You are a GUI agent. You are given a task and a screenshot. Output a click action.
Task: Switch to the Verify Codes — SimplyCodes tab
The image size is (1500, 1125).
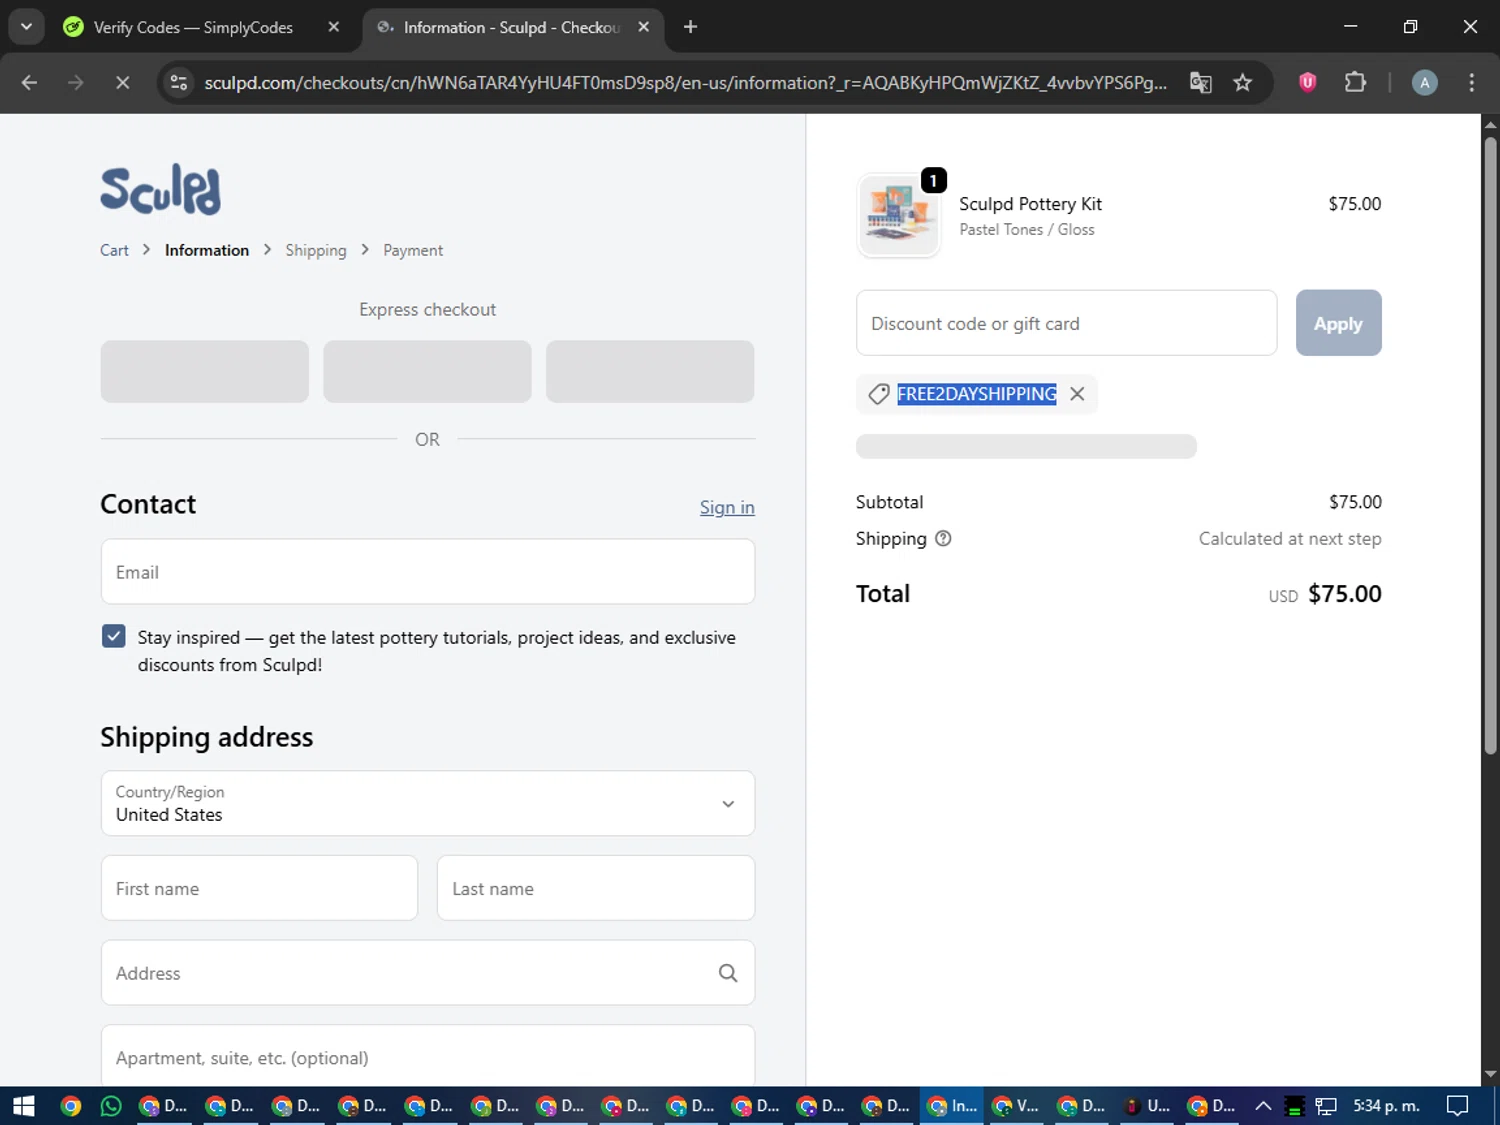(x=192, y=27)
